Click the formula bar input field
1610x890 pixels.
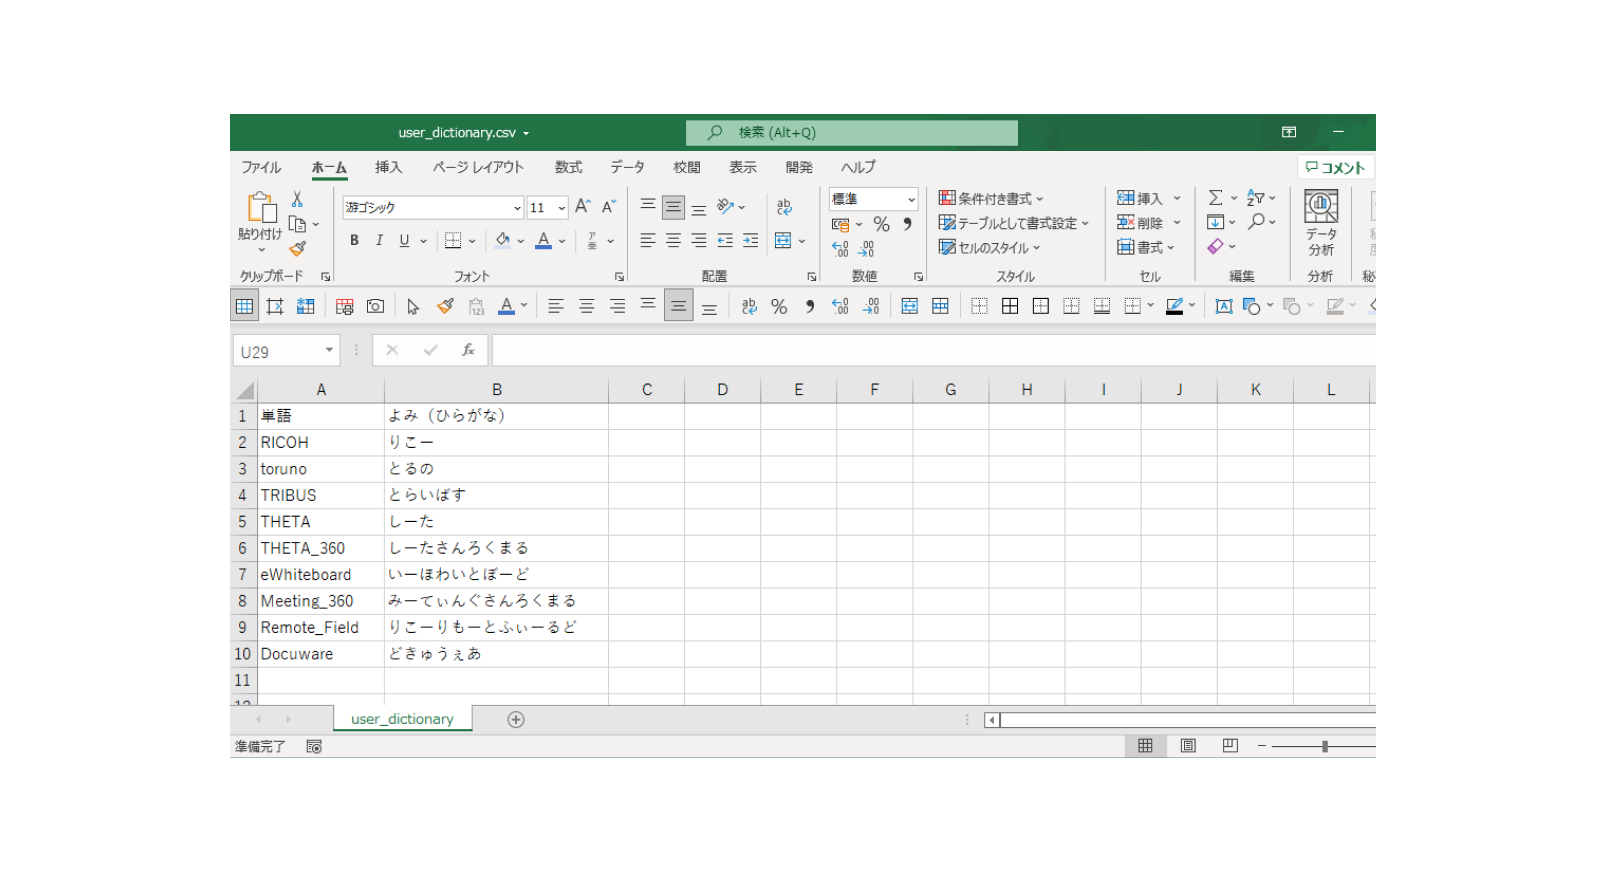[x=934, y=351]
